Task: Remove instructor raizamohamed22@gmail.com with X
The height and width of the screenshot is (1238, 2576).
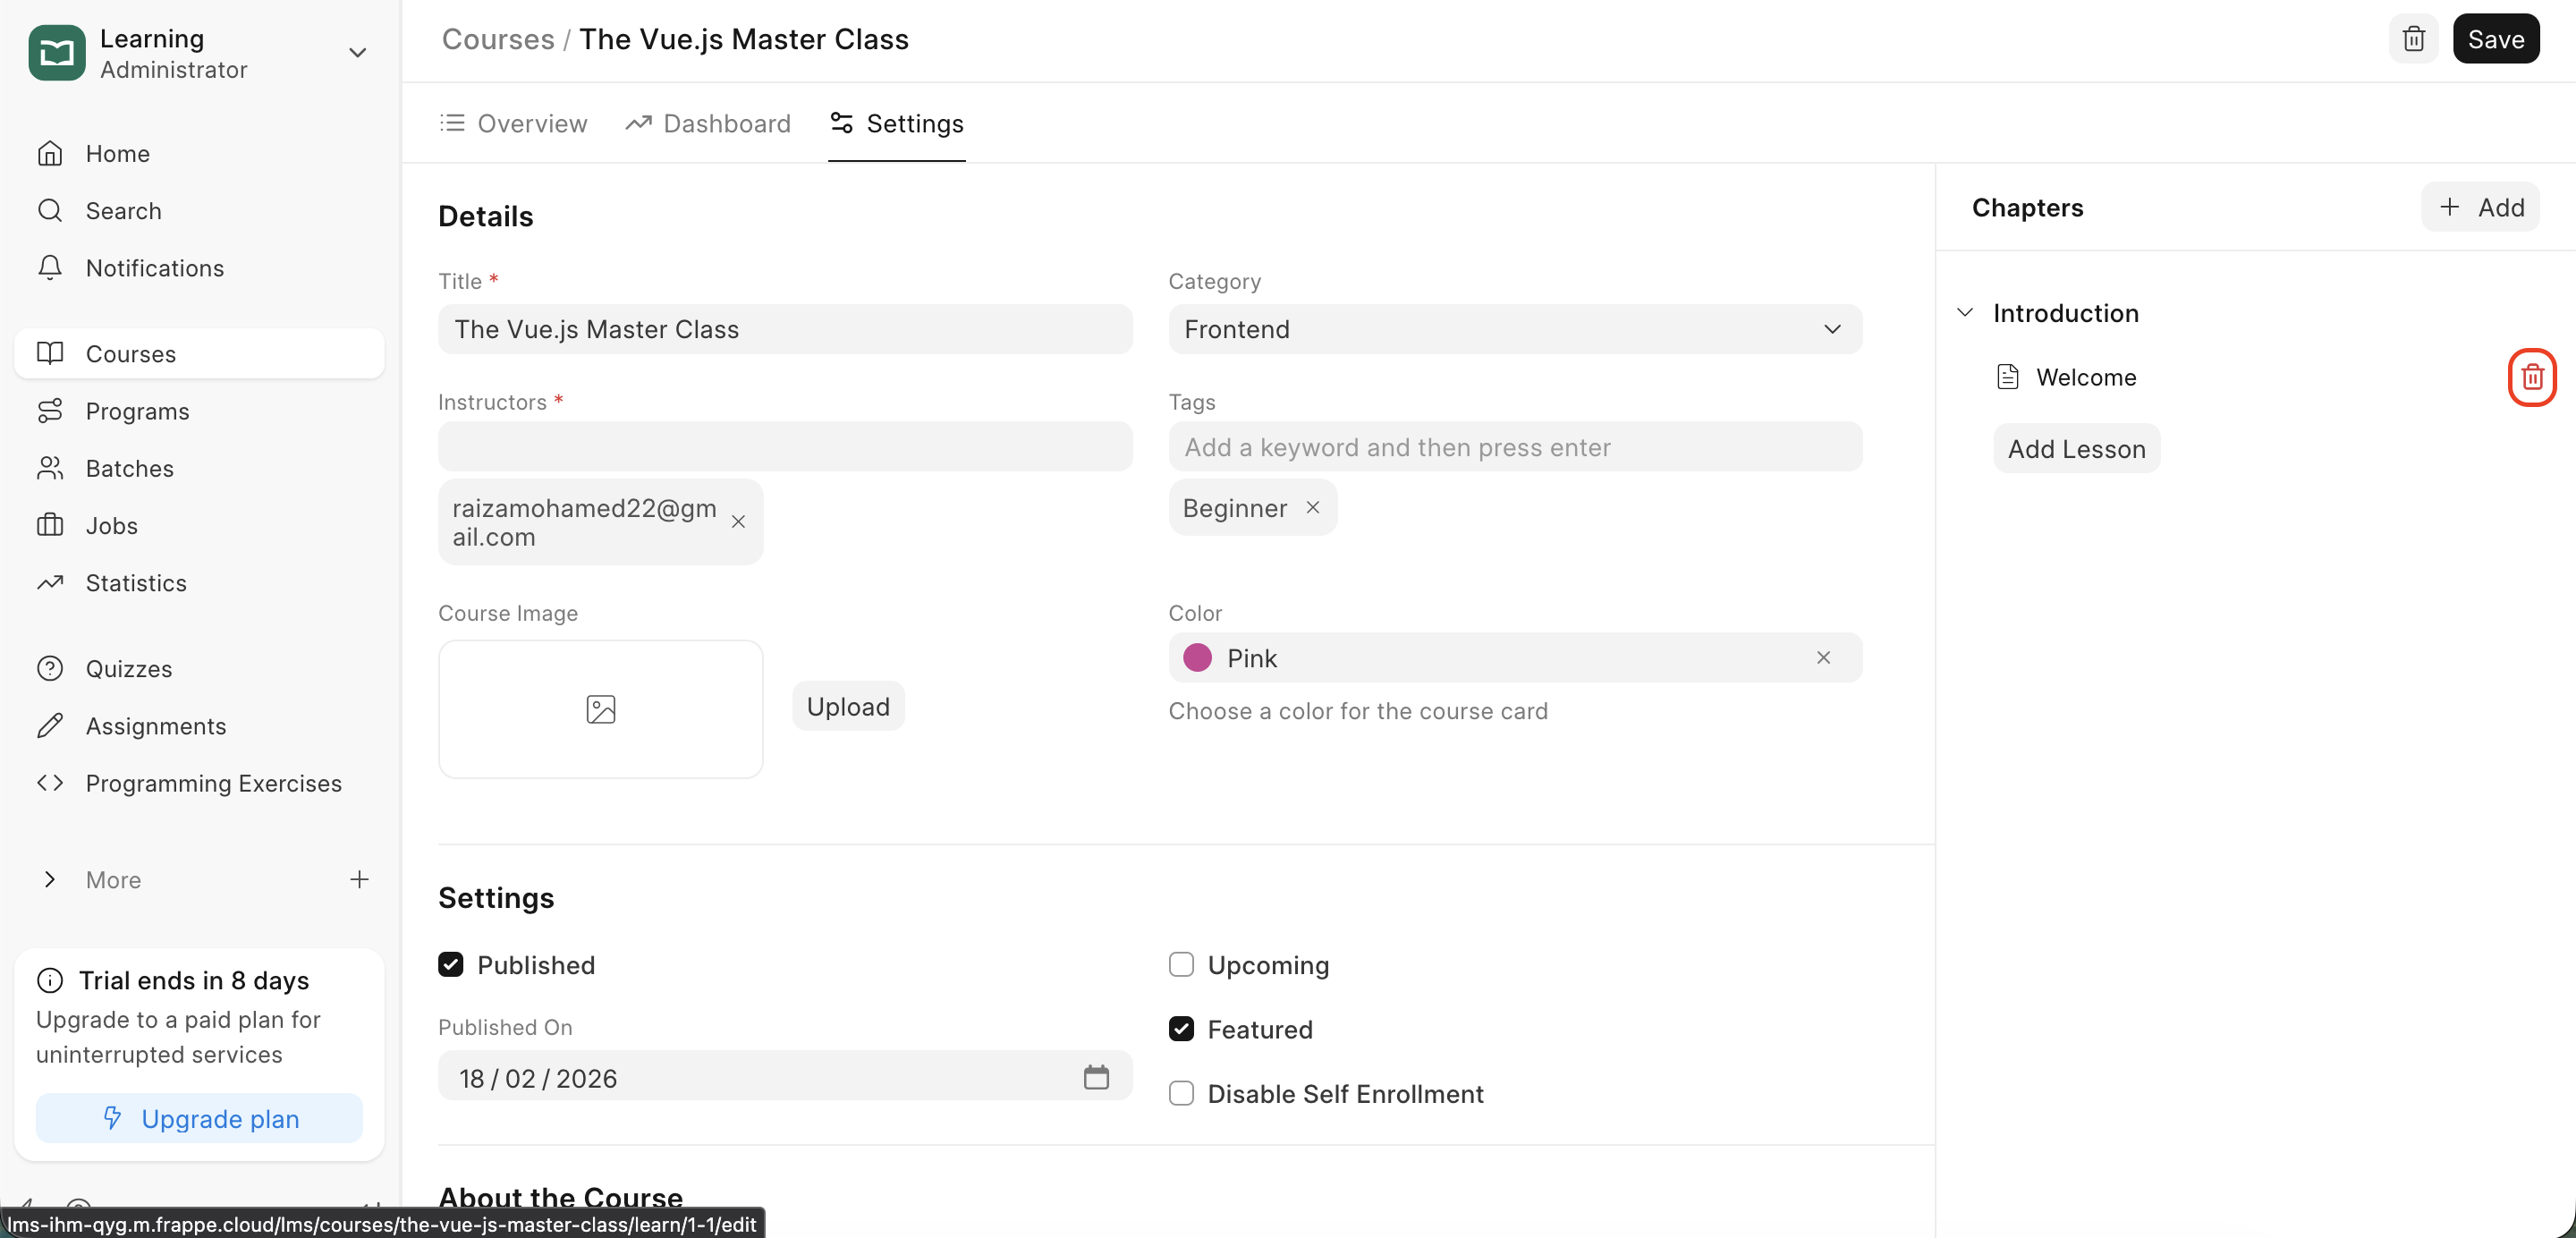Action: point(738,522)
